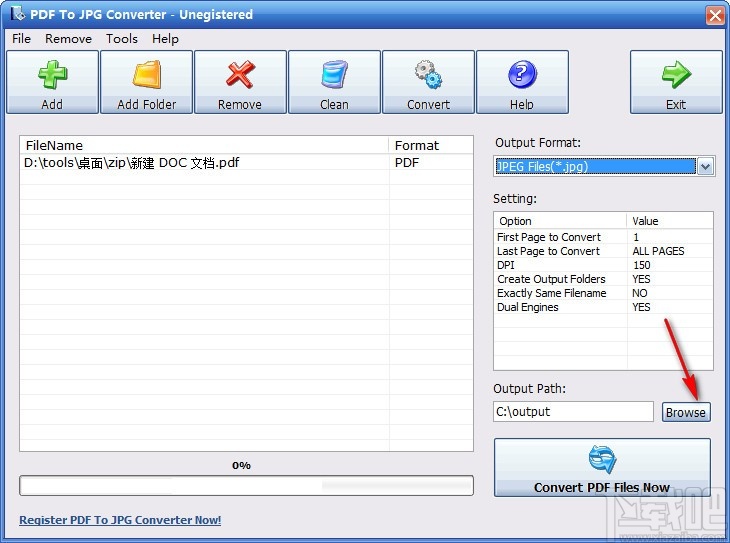
Task: Click the Format column header
Action: coord(431,145)
